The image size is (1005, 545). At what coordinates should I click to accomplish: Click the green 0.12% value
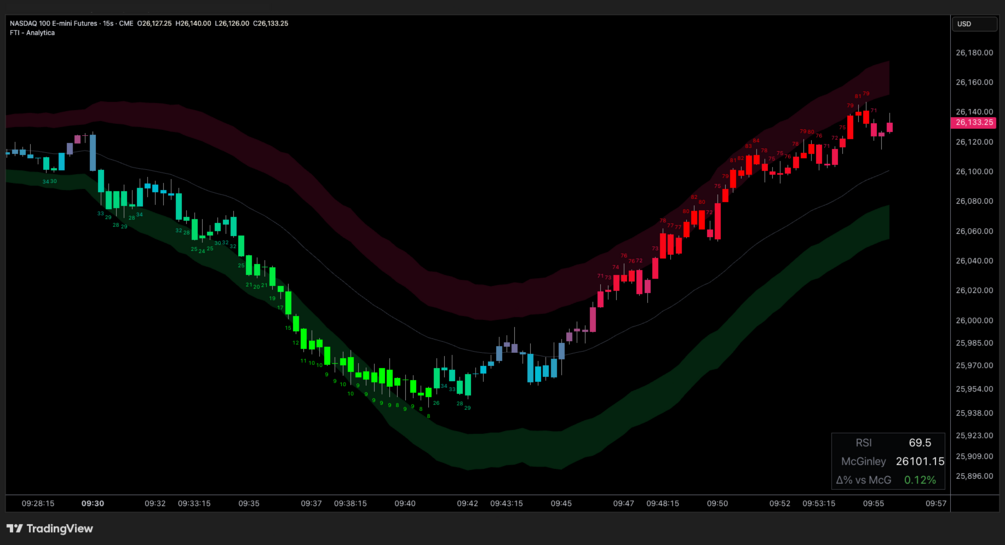[920, 480]
